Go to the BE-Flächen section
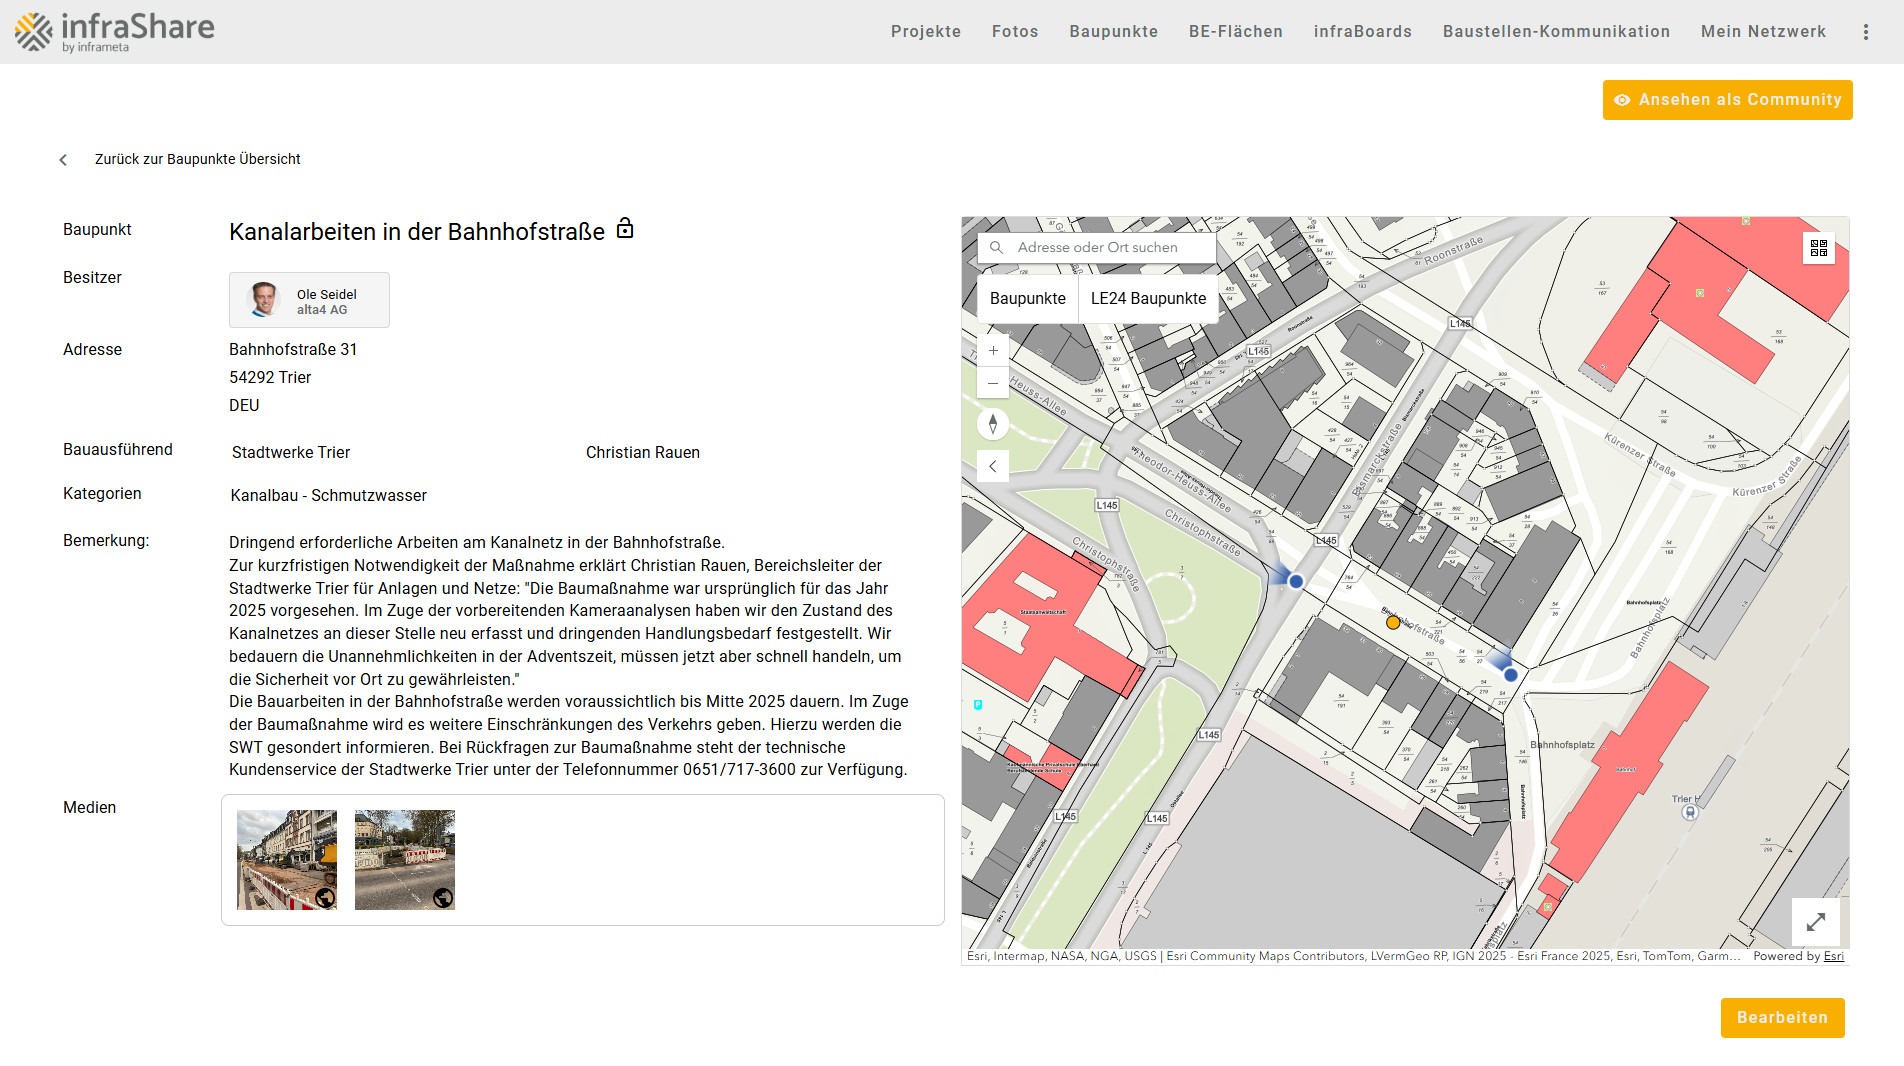 pos(1235,32)
